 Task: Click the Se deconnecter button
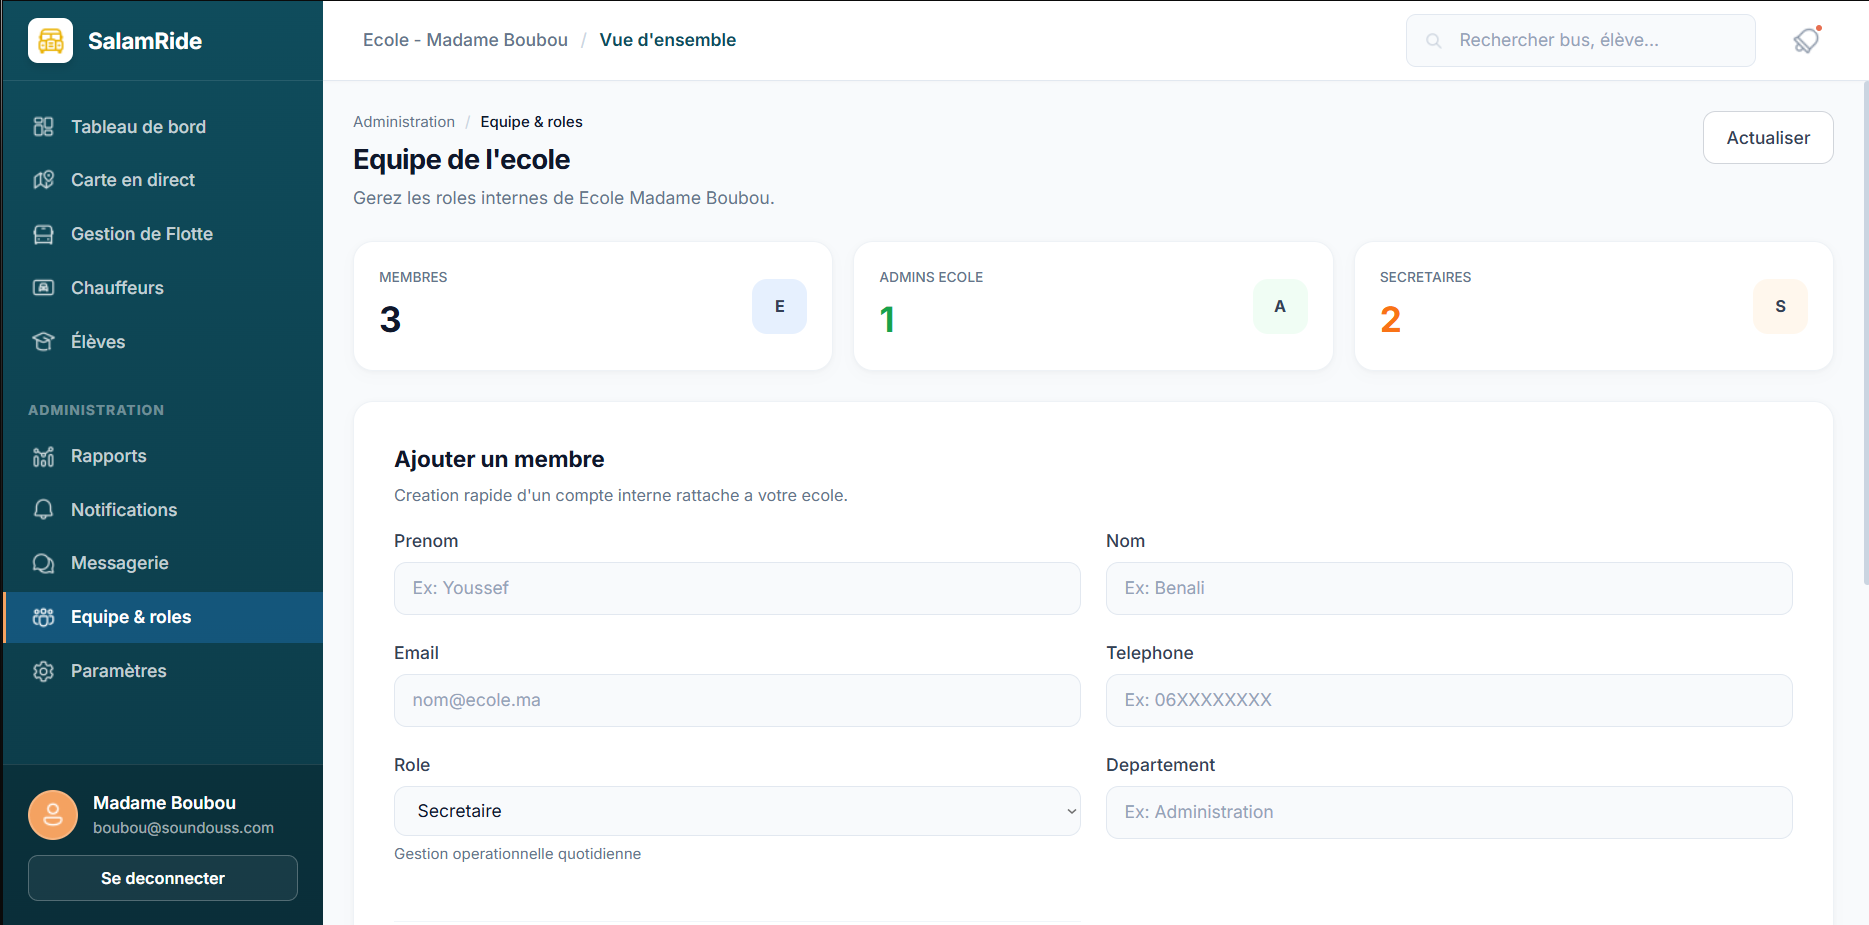(x=163, y=878)
